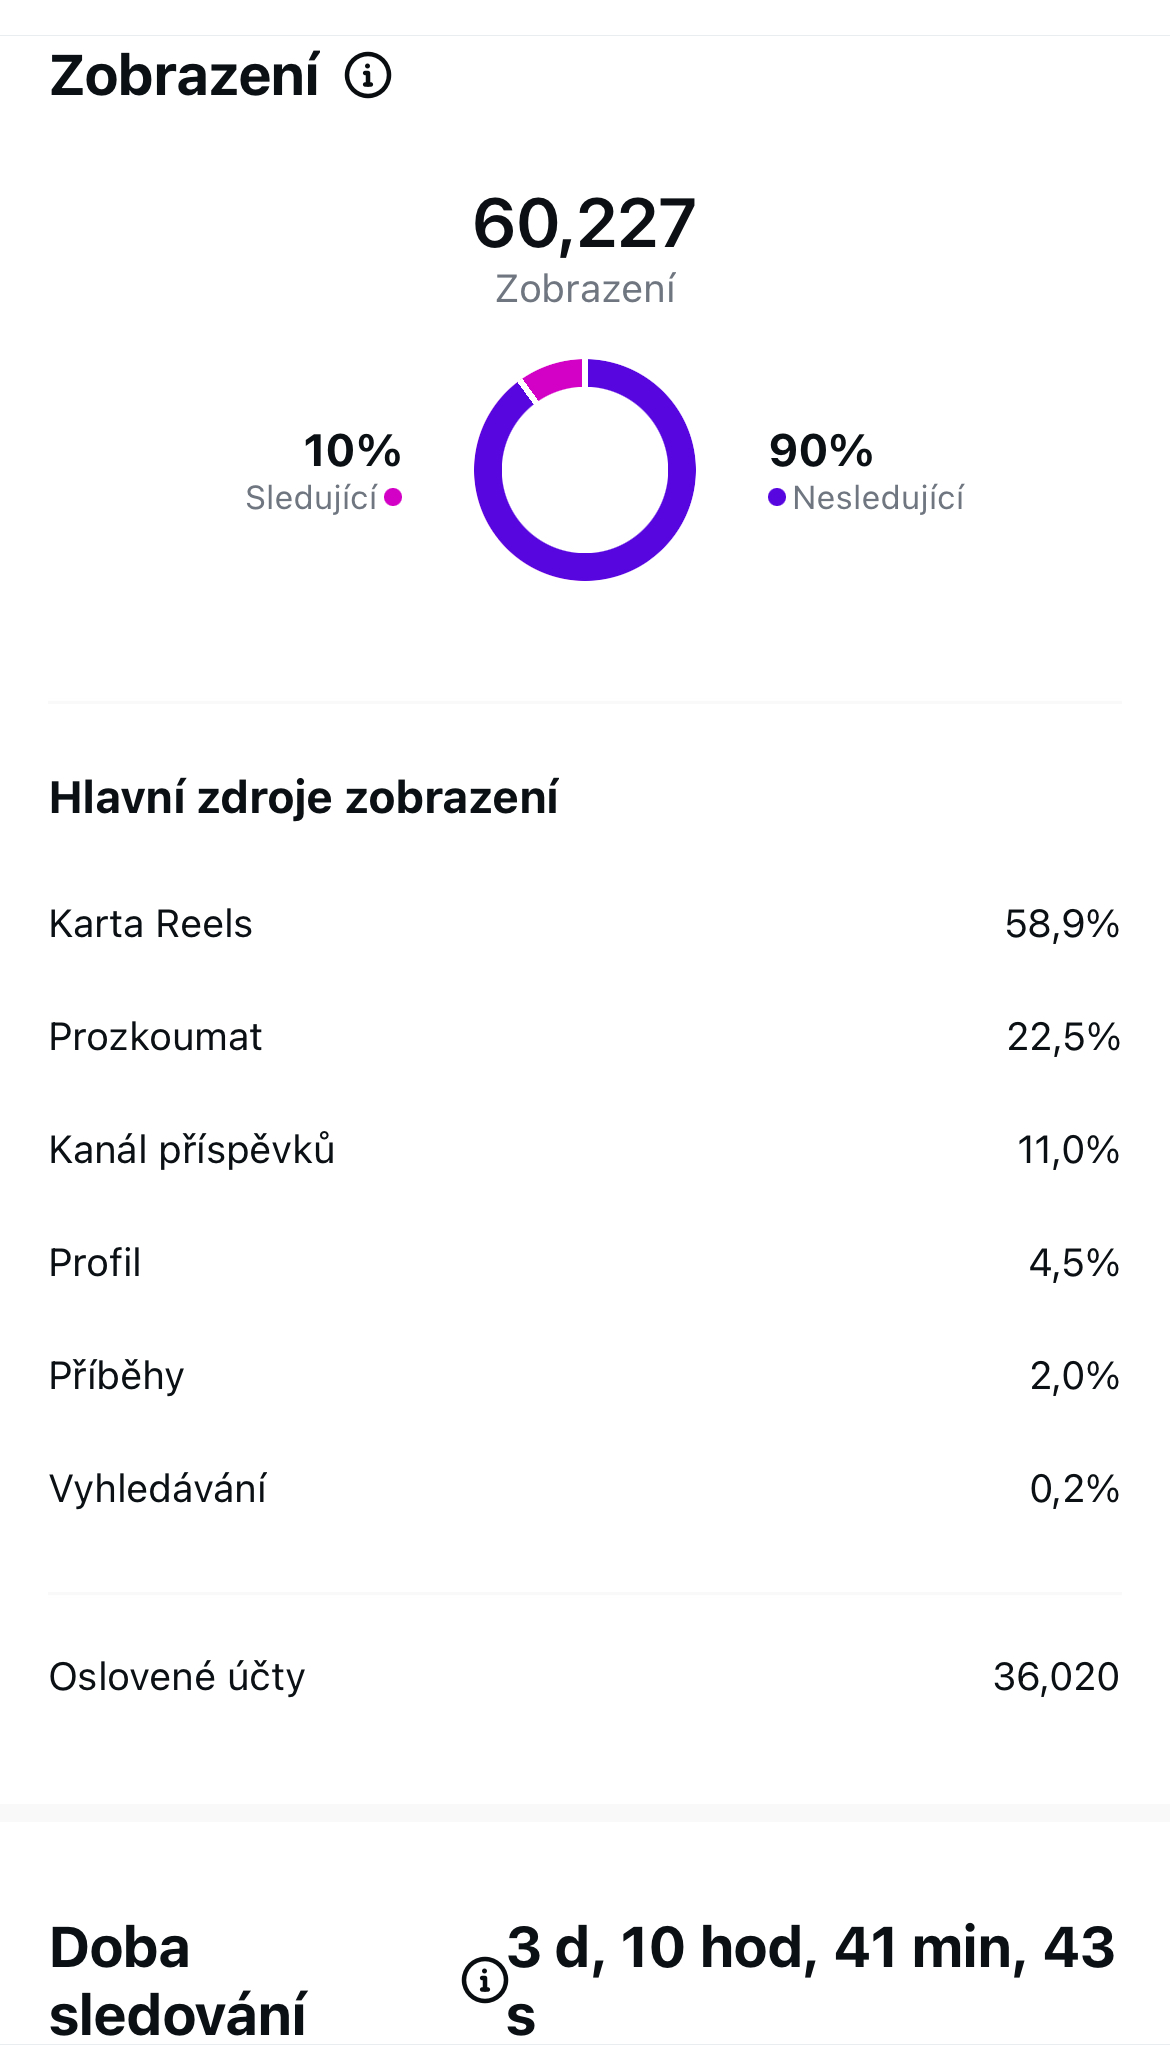Tap the Doba sledování heading

pyautogui.click(x=178, y=1980)
